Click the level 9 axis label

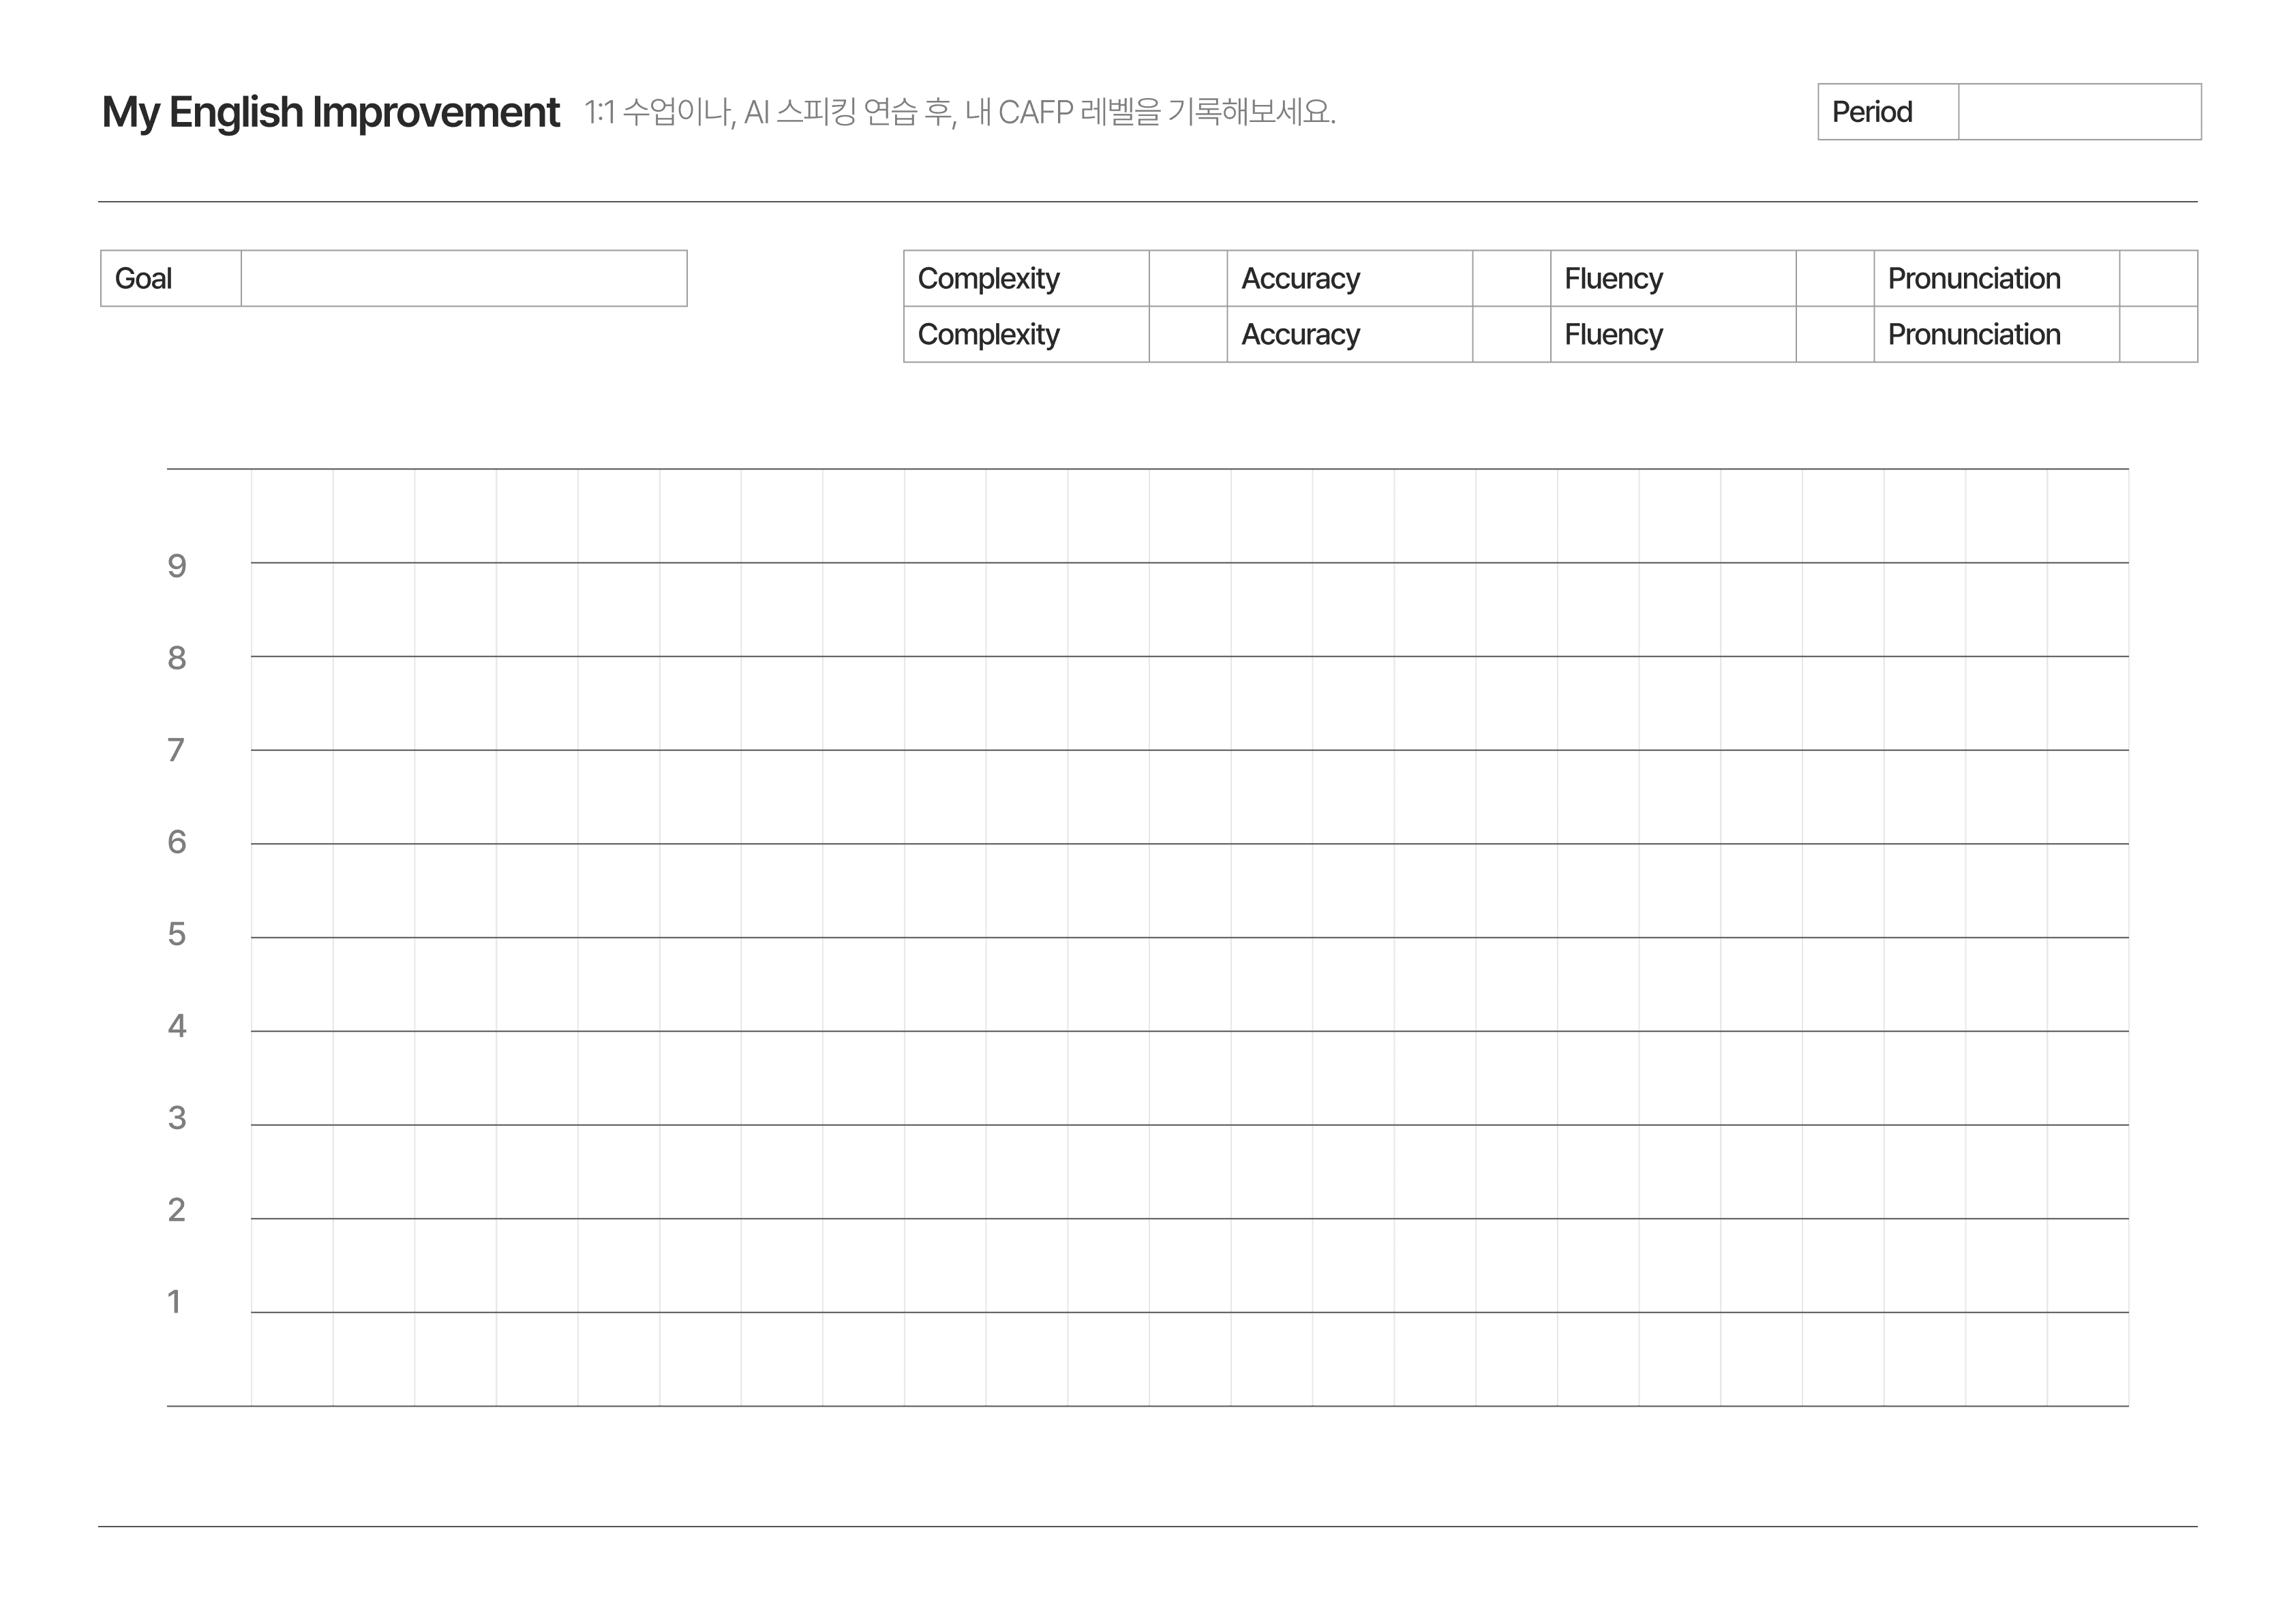click(177, 567)
